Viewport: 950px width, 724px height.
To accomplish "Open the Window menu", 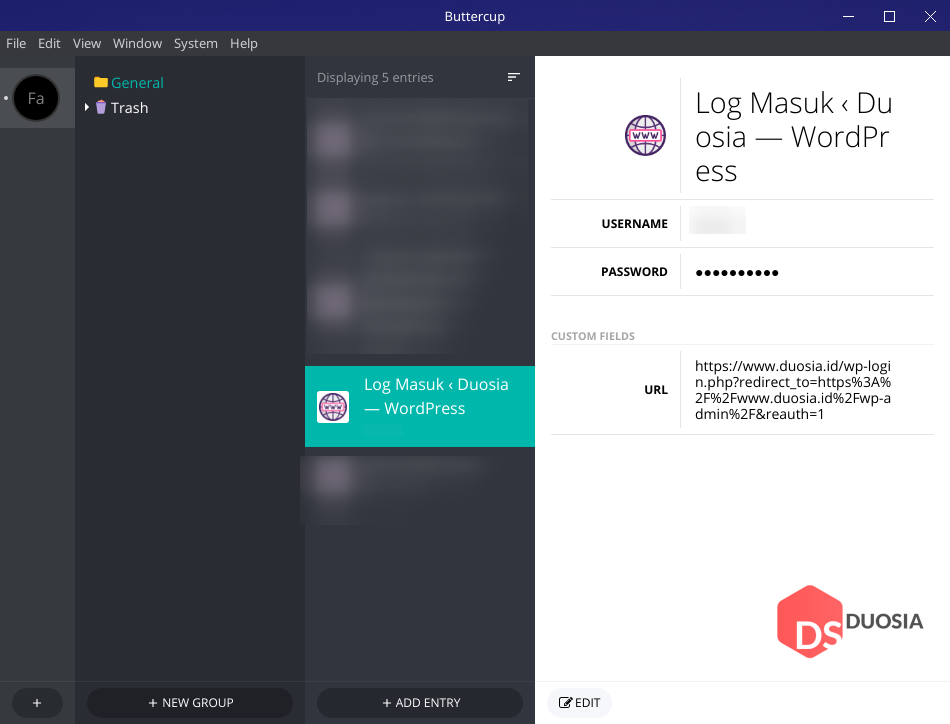I will tap(137, 44).
